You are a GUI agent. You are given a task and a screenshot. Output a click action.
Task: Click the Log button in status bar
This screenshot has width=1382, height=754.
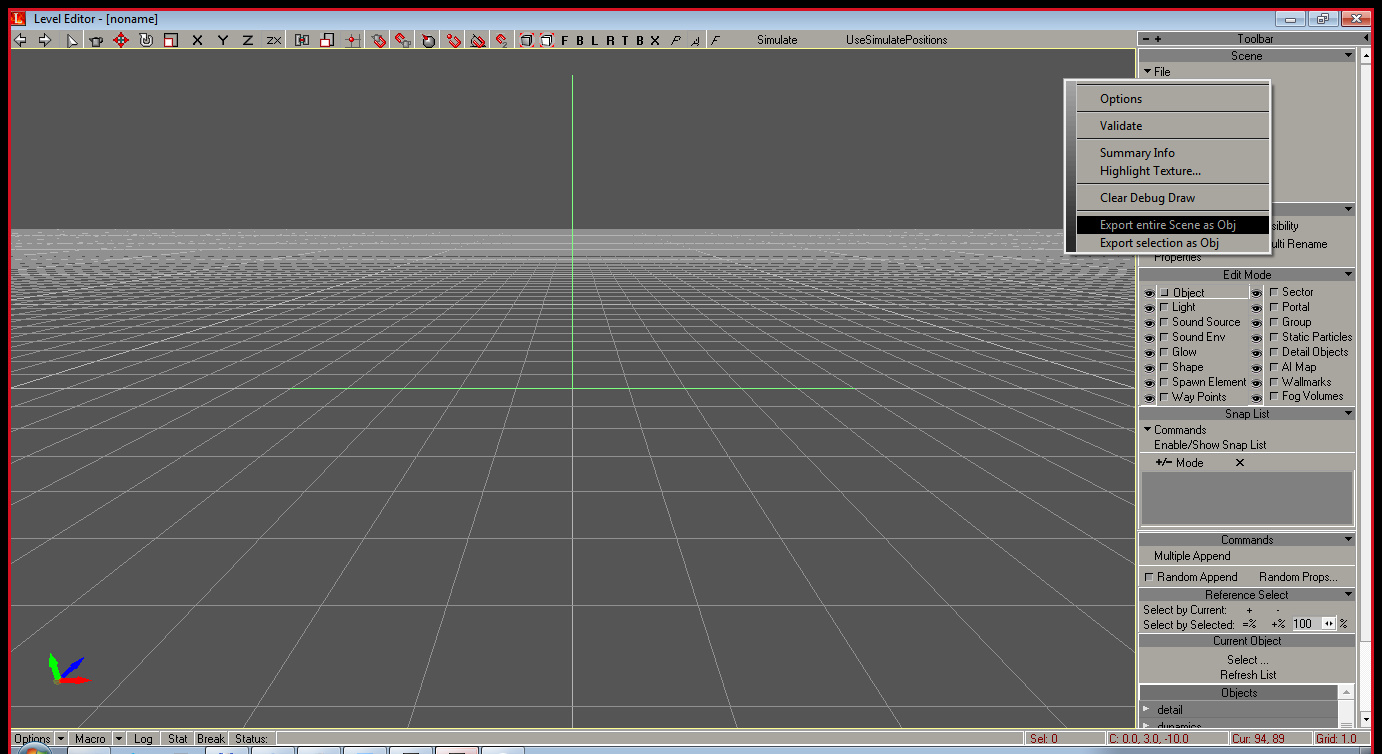(143, 739)
